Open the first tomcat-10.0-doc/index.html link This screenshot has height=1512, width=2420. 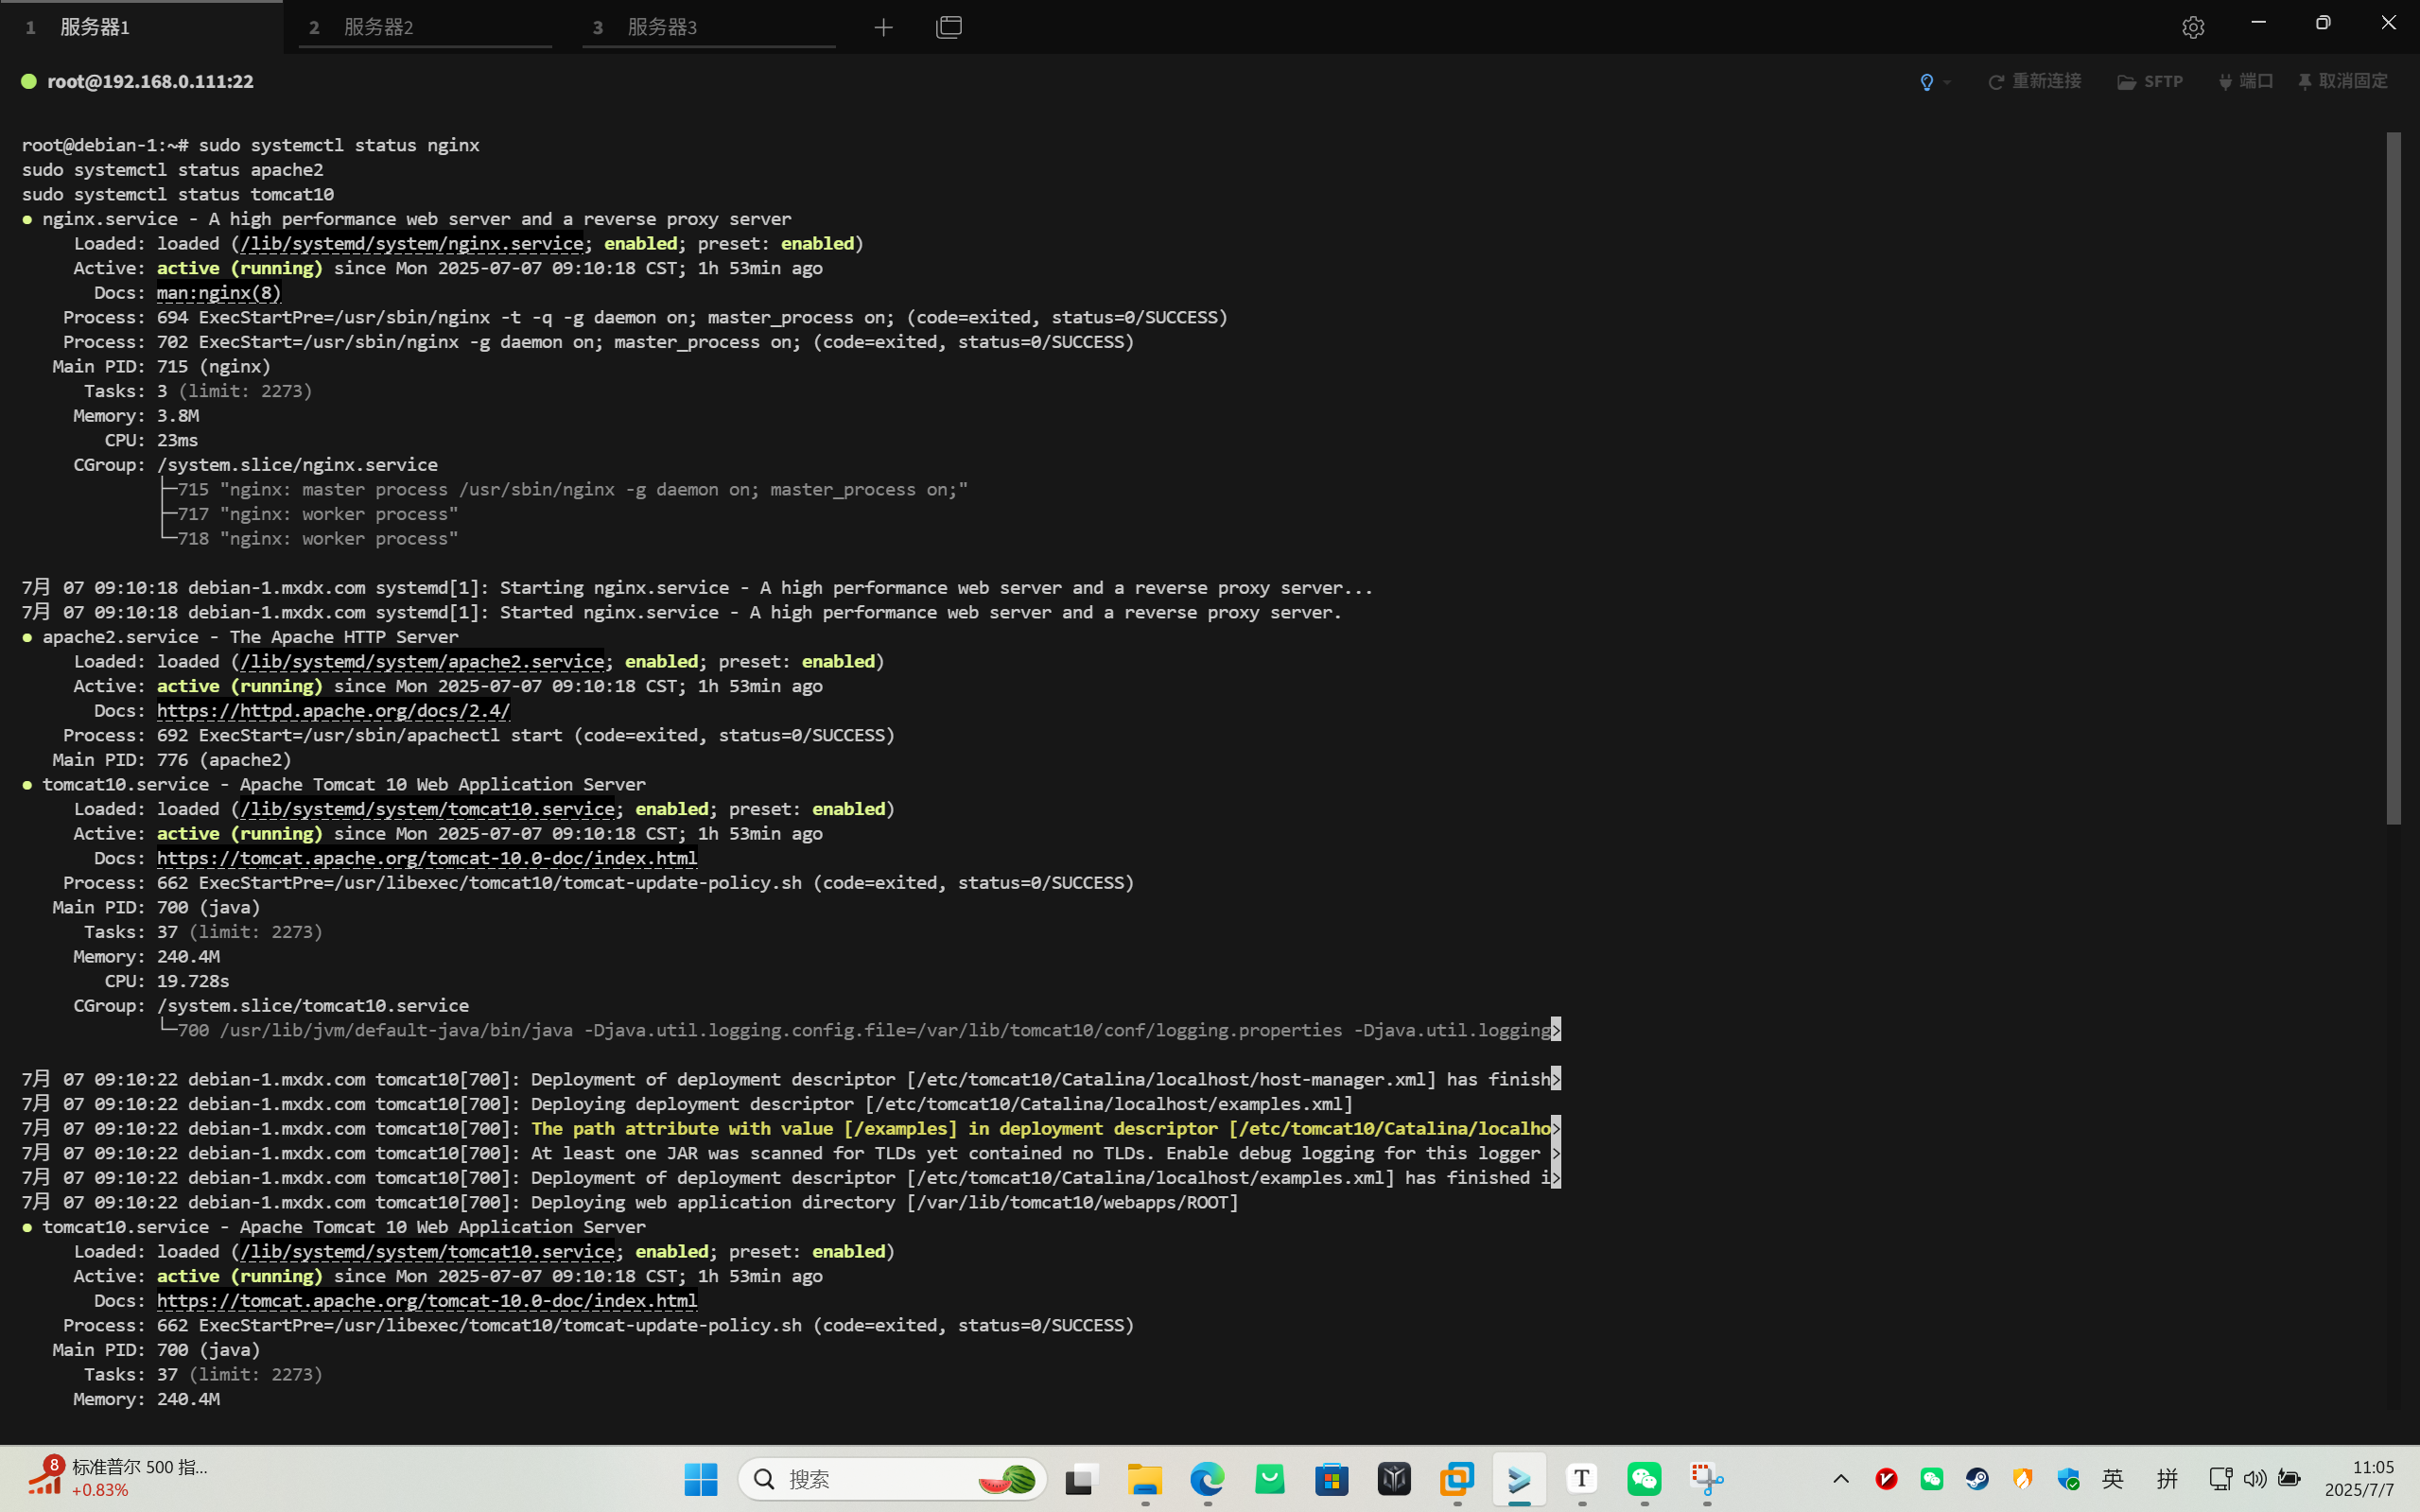coord(427,857)
